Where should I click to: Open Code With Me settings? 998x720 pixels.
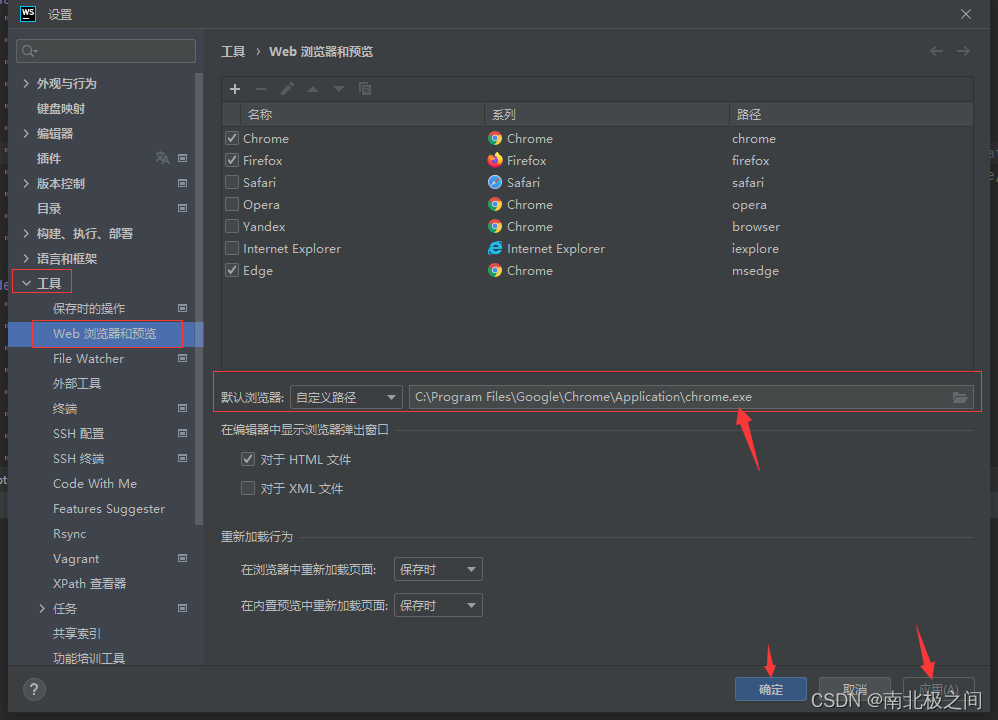click(x=95, y=484)
